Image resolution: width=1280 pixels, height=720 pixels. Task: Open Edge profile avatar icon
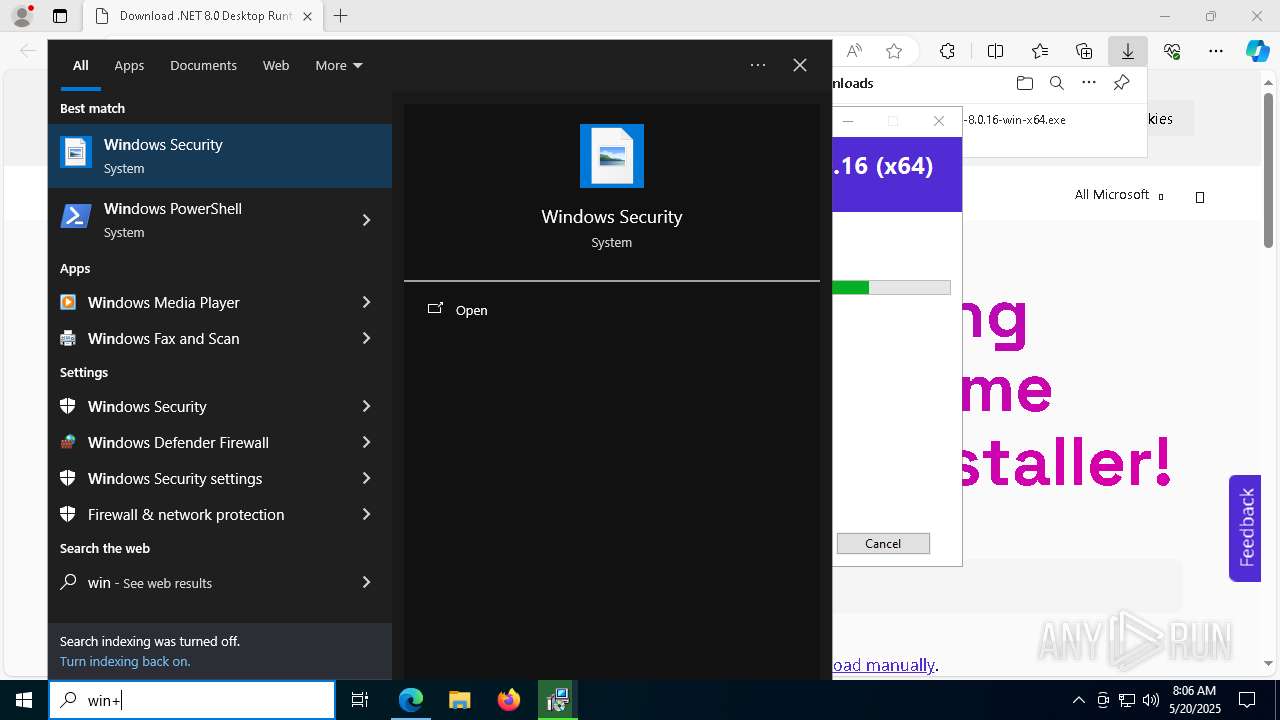click(22, 16)
